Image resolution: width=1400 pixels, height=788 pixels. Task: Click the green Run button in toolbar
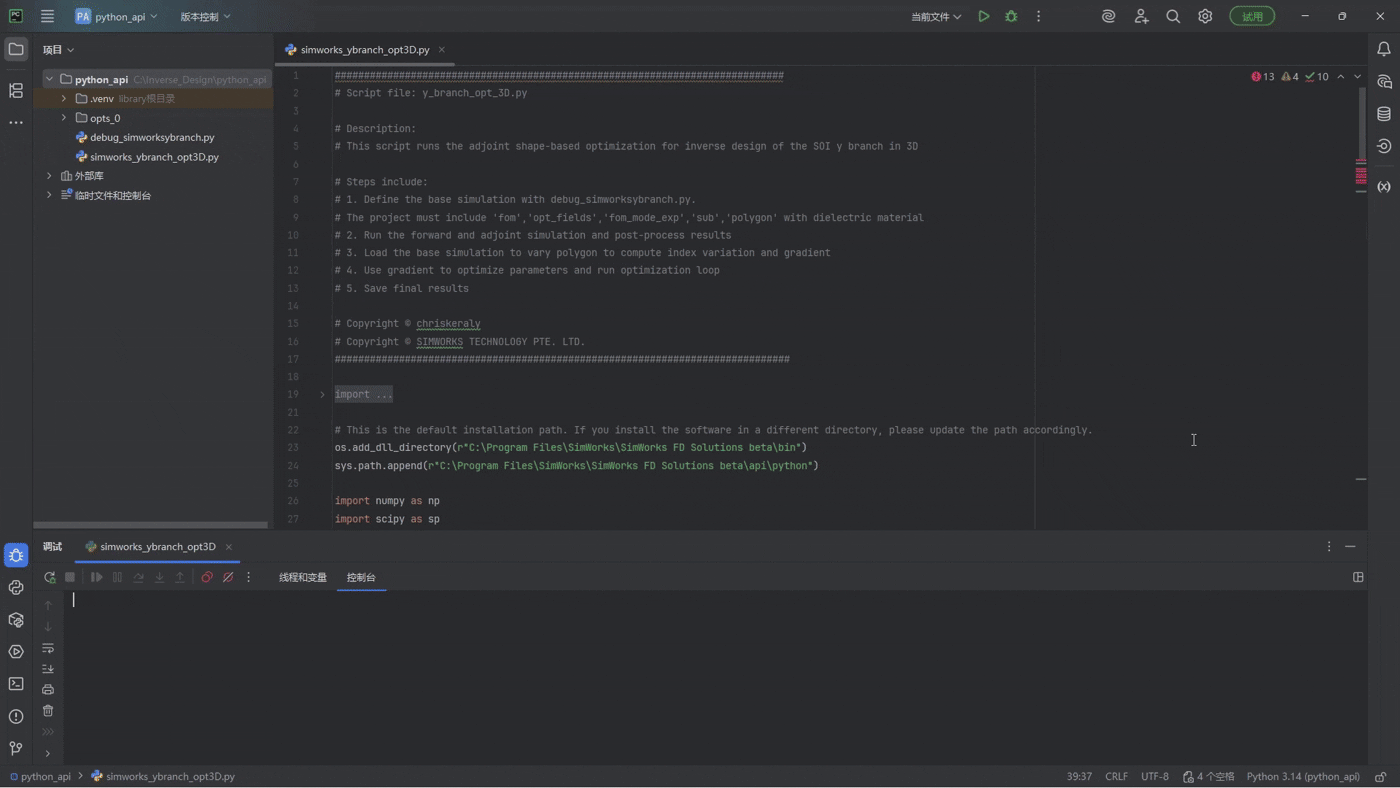[x=984, y=16]
